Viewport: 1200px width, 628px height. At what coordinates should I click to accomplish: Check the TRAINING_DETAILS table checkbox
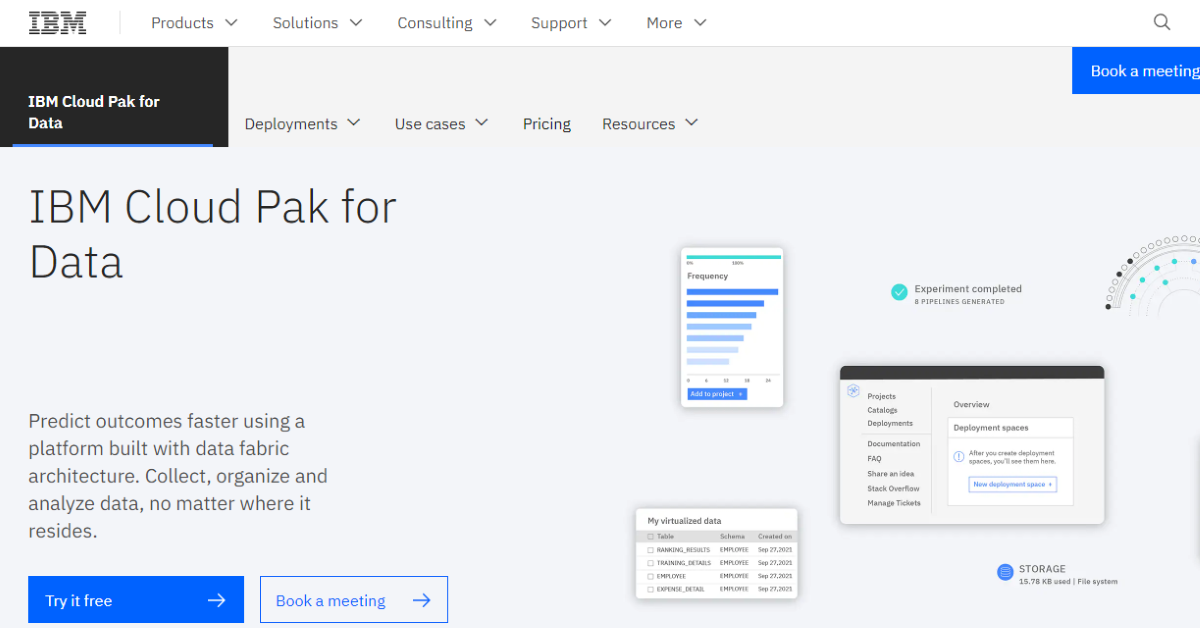pyautogui.click(x=650, y=563)
